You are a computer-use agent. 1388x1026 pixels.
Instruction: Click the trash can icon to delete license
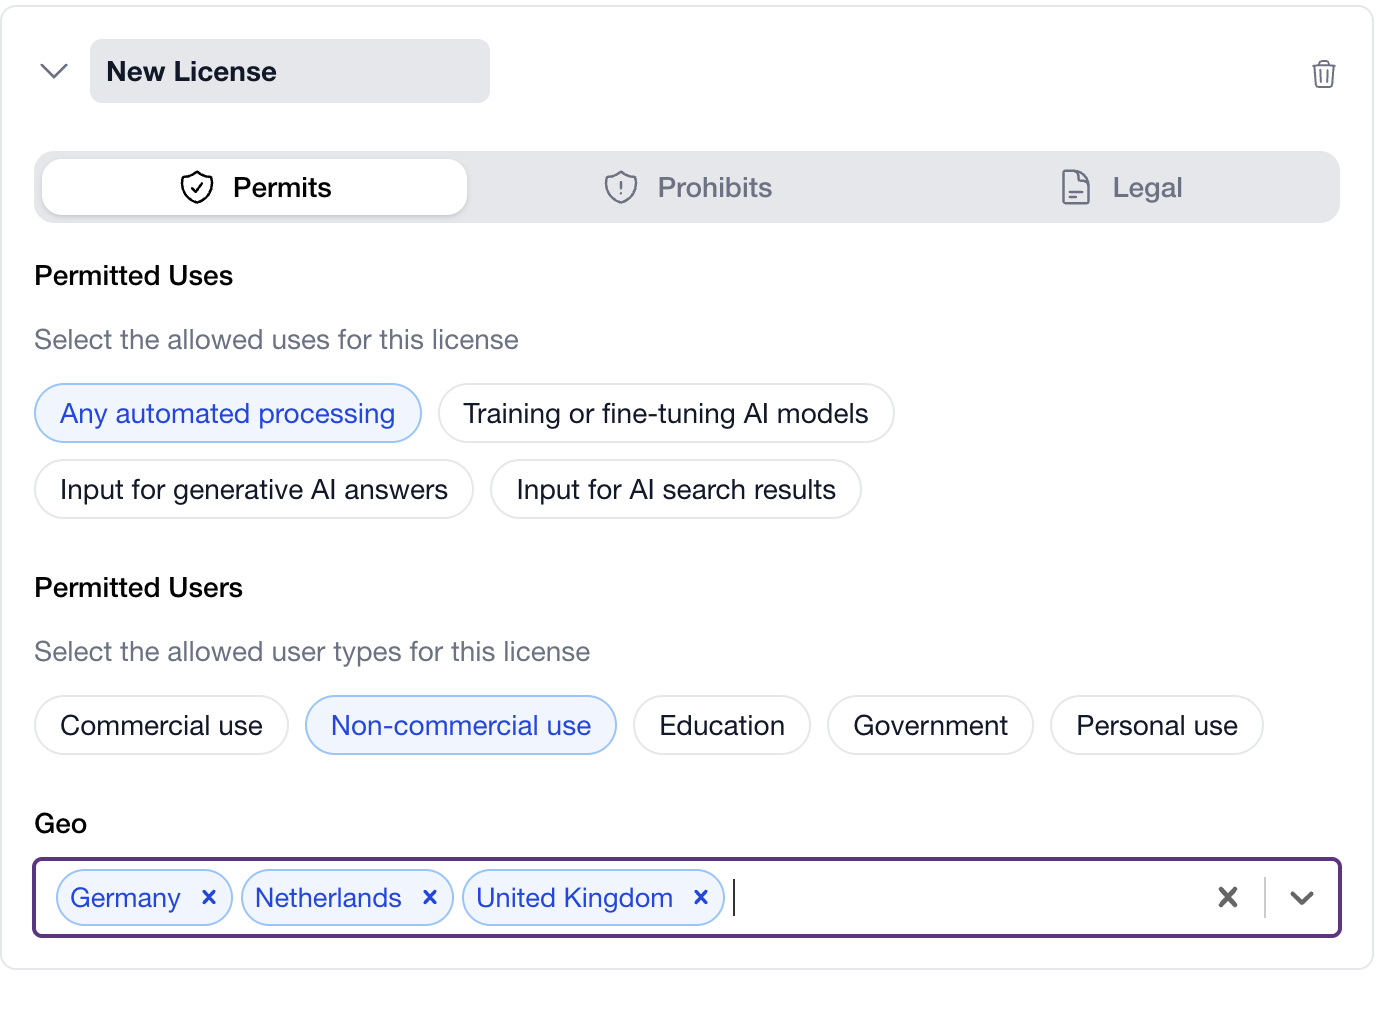tap(1324, 73)
